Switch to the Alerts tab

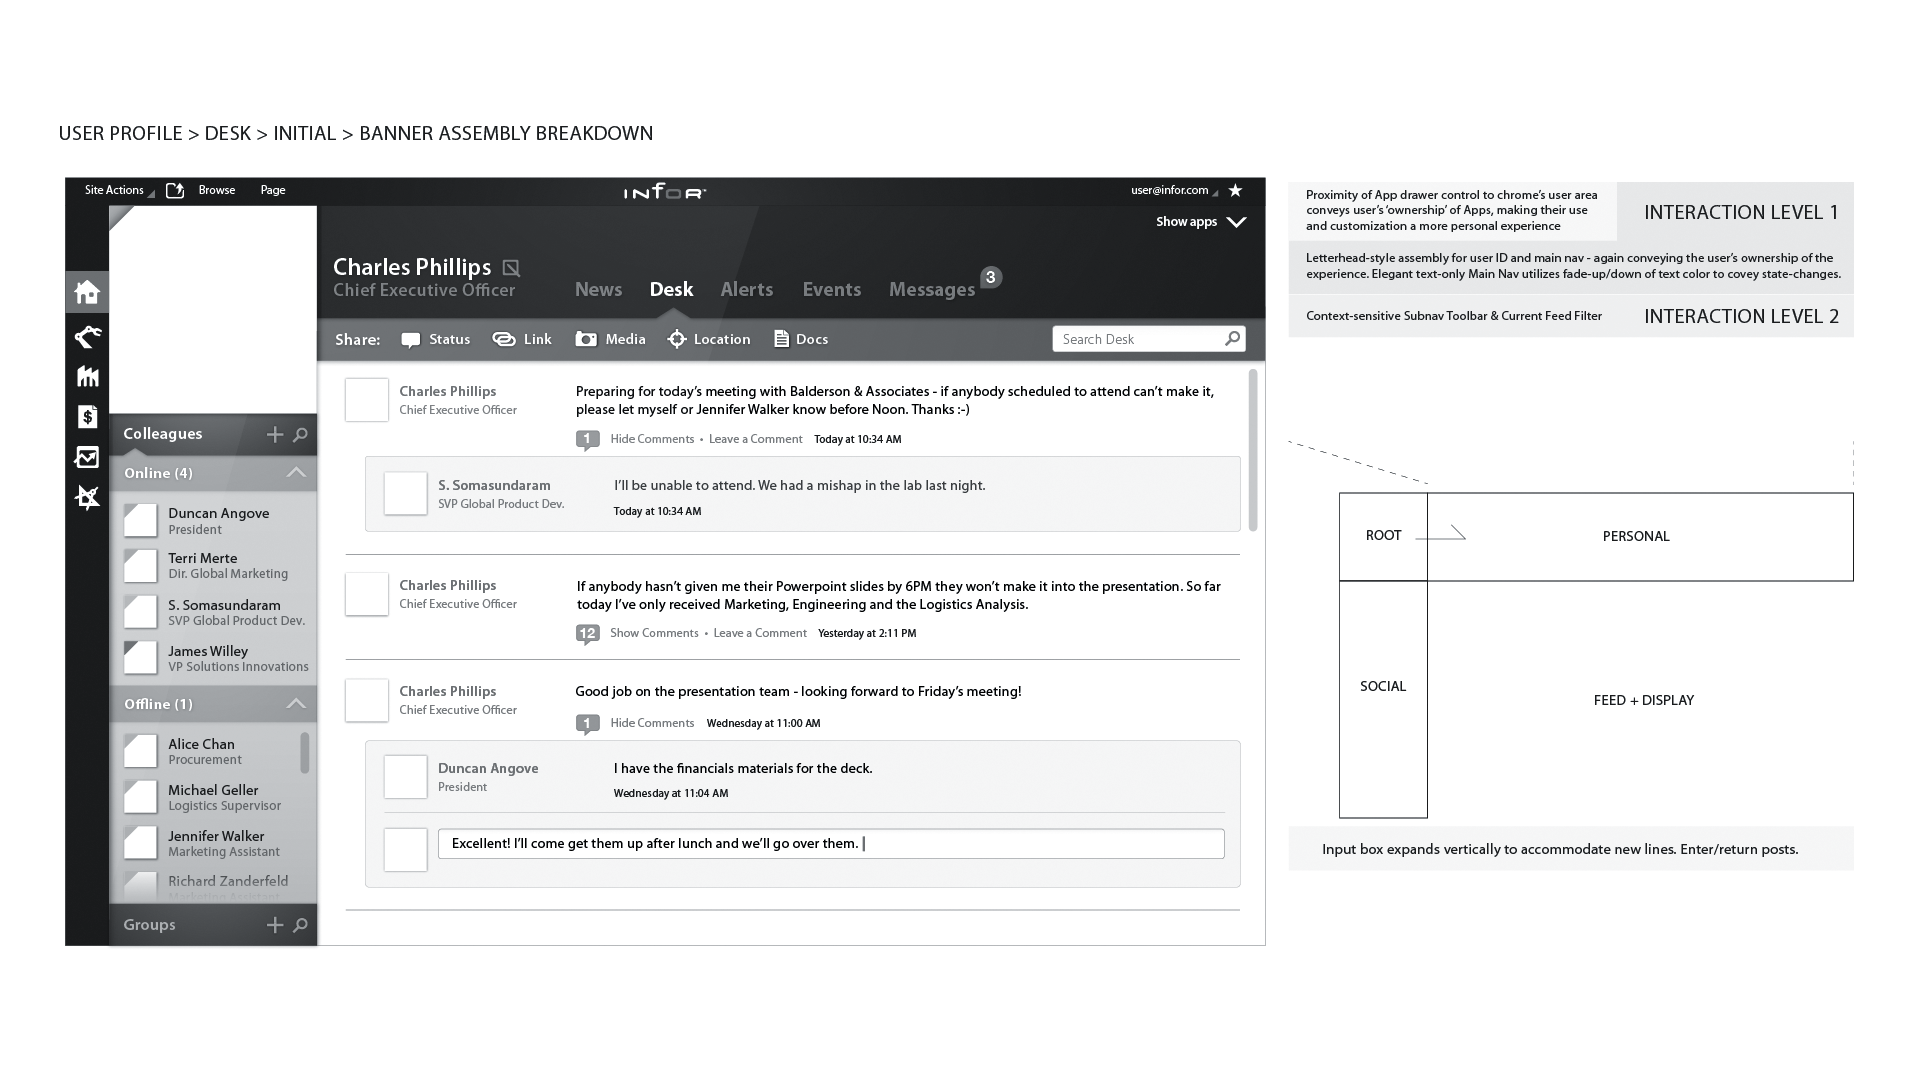pos(747,289)
